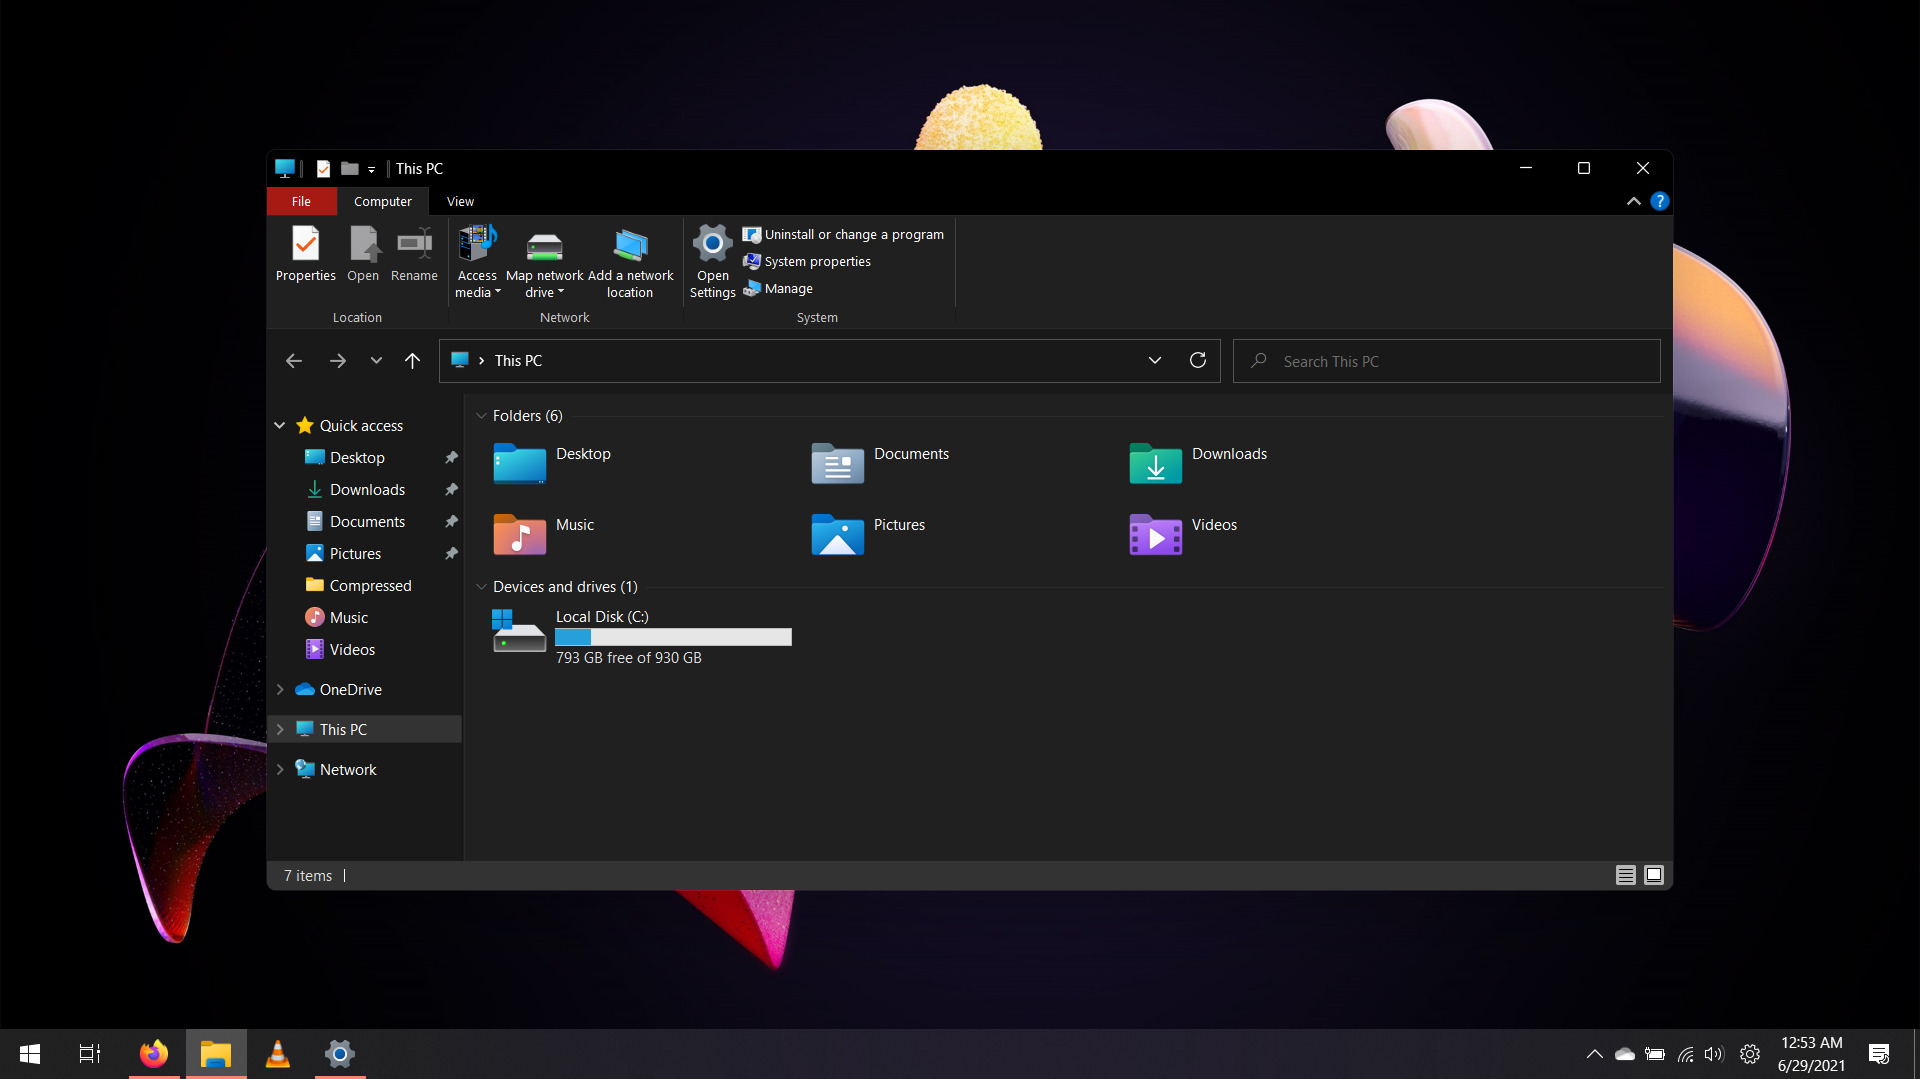1920x1079 pixels.
Task: Expand the OneDrive tree item
Action: coord(279,689)
